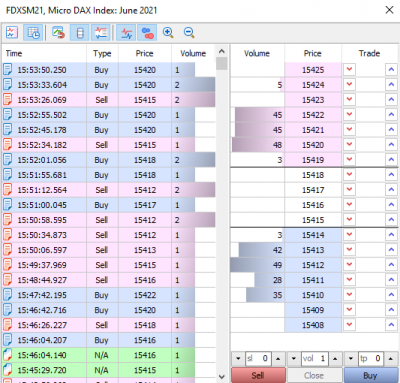Click the trade list scrollbar down arrow
This screenshot has width=400, height=383.
pos(222,377)
